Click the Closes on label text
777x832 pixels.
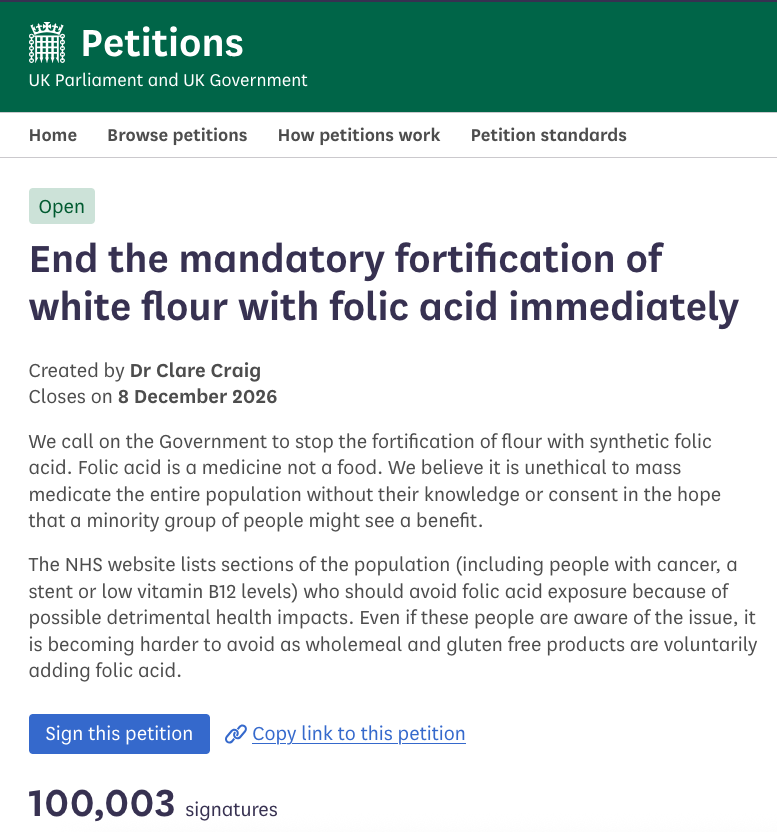pos(71,396)
